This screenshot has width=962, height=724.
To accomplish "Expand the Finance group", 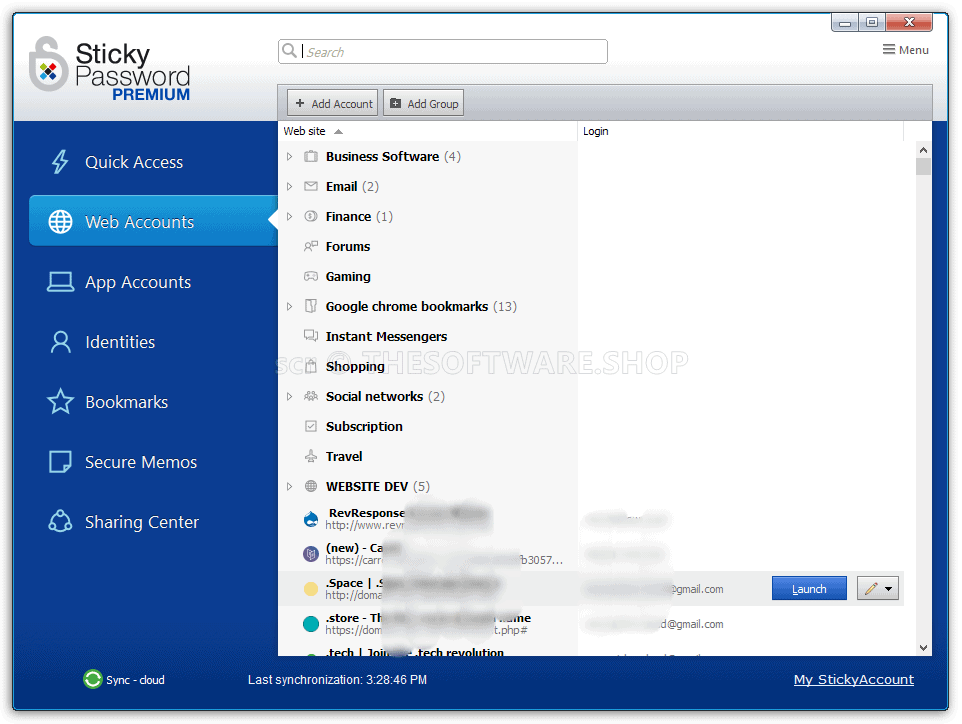I will click(290, 217).
